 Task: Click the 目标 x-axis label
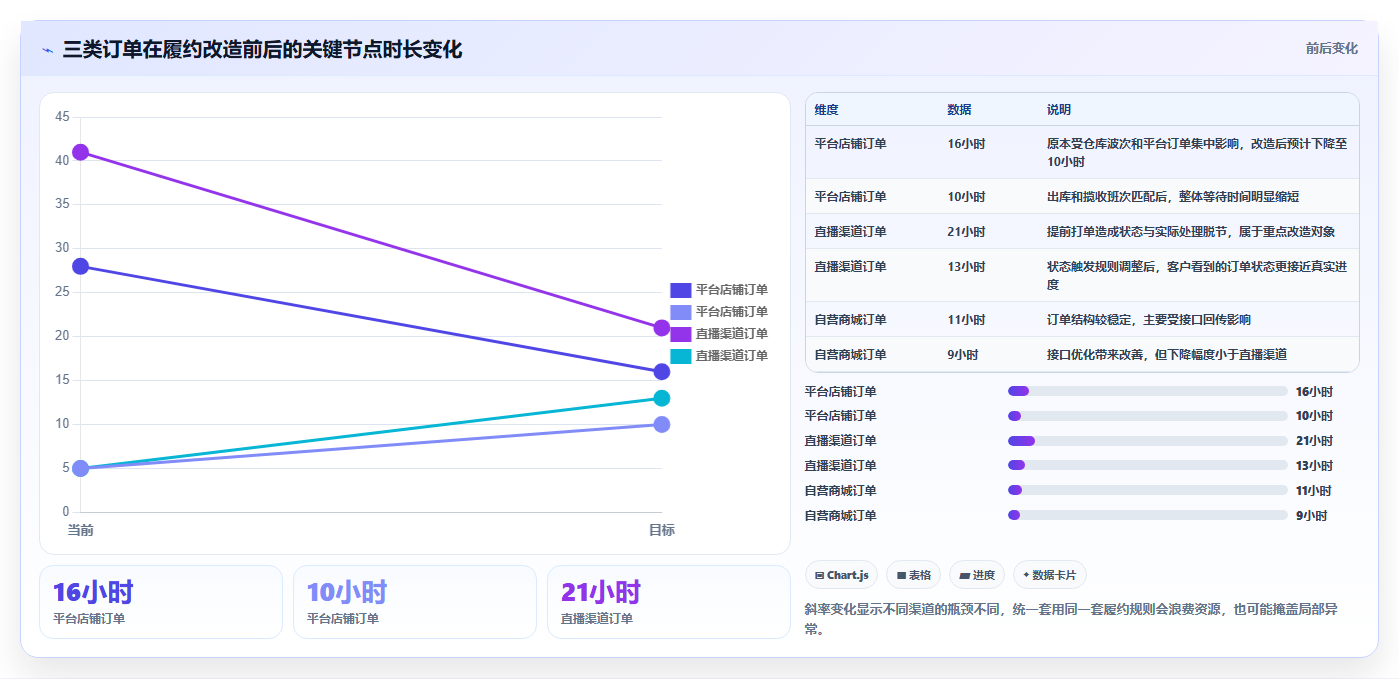click(x=661, y=530)
